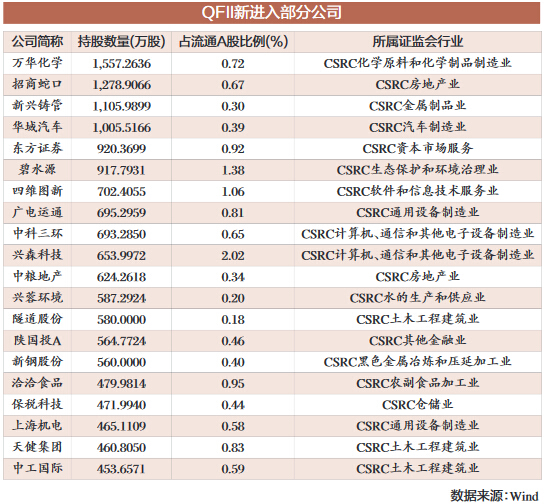This screenshot has width=546, height=504.
Task: Click the 占流通A股比例(%) column header
Action: (233, 42)
